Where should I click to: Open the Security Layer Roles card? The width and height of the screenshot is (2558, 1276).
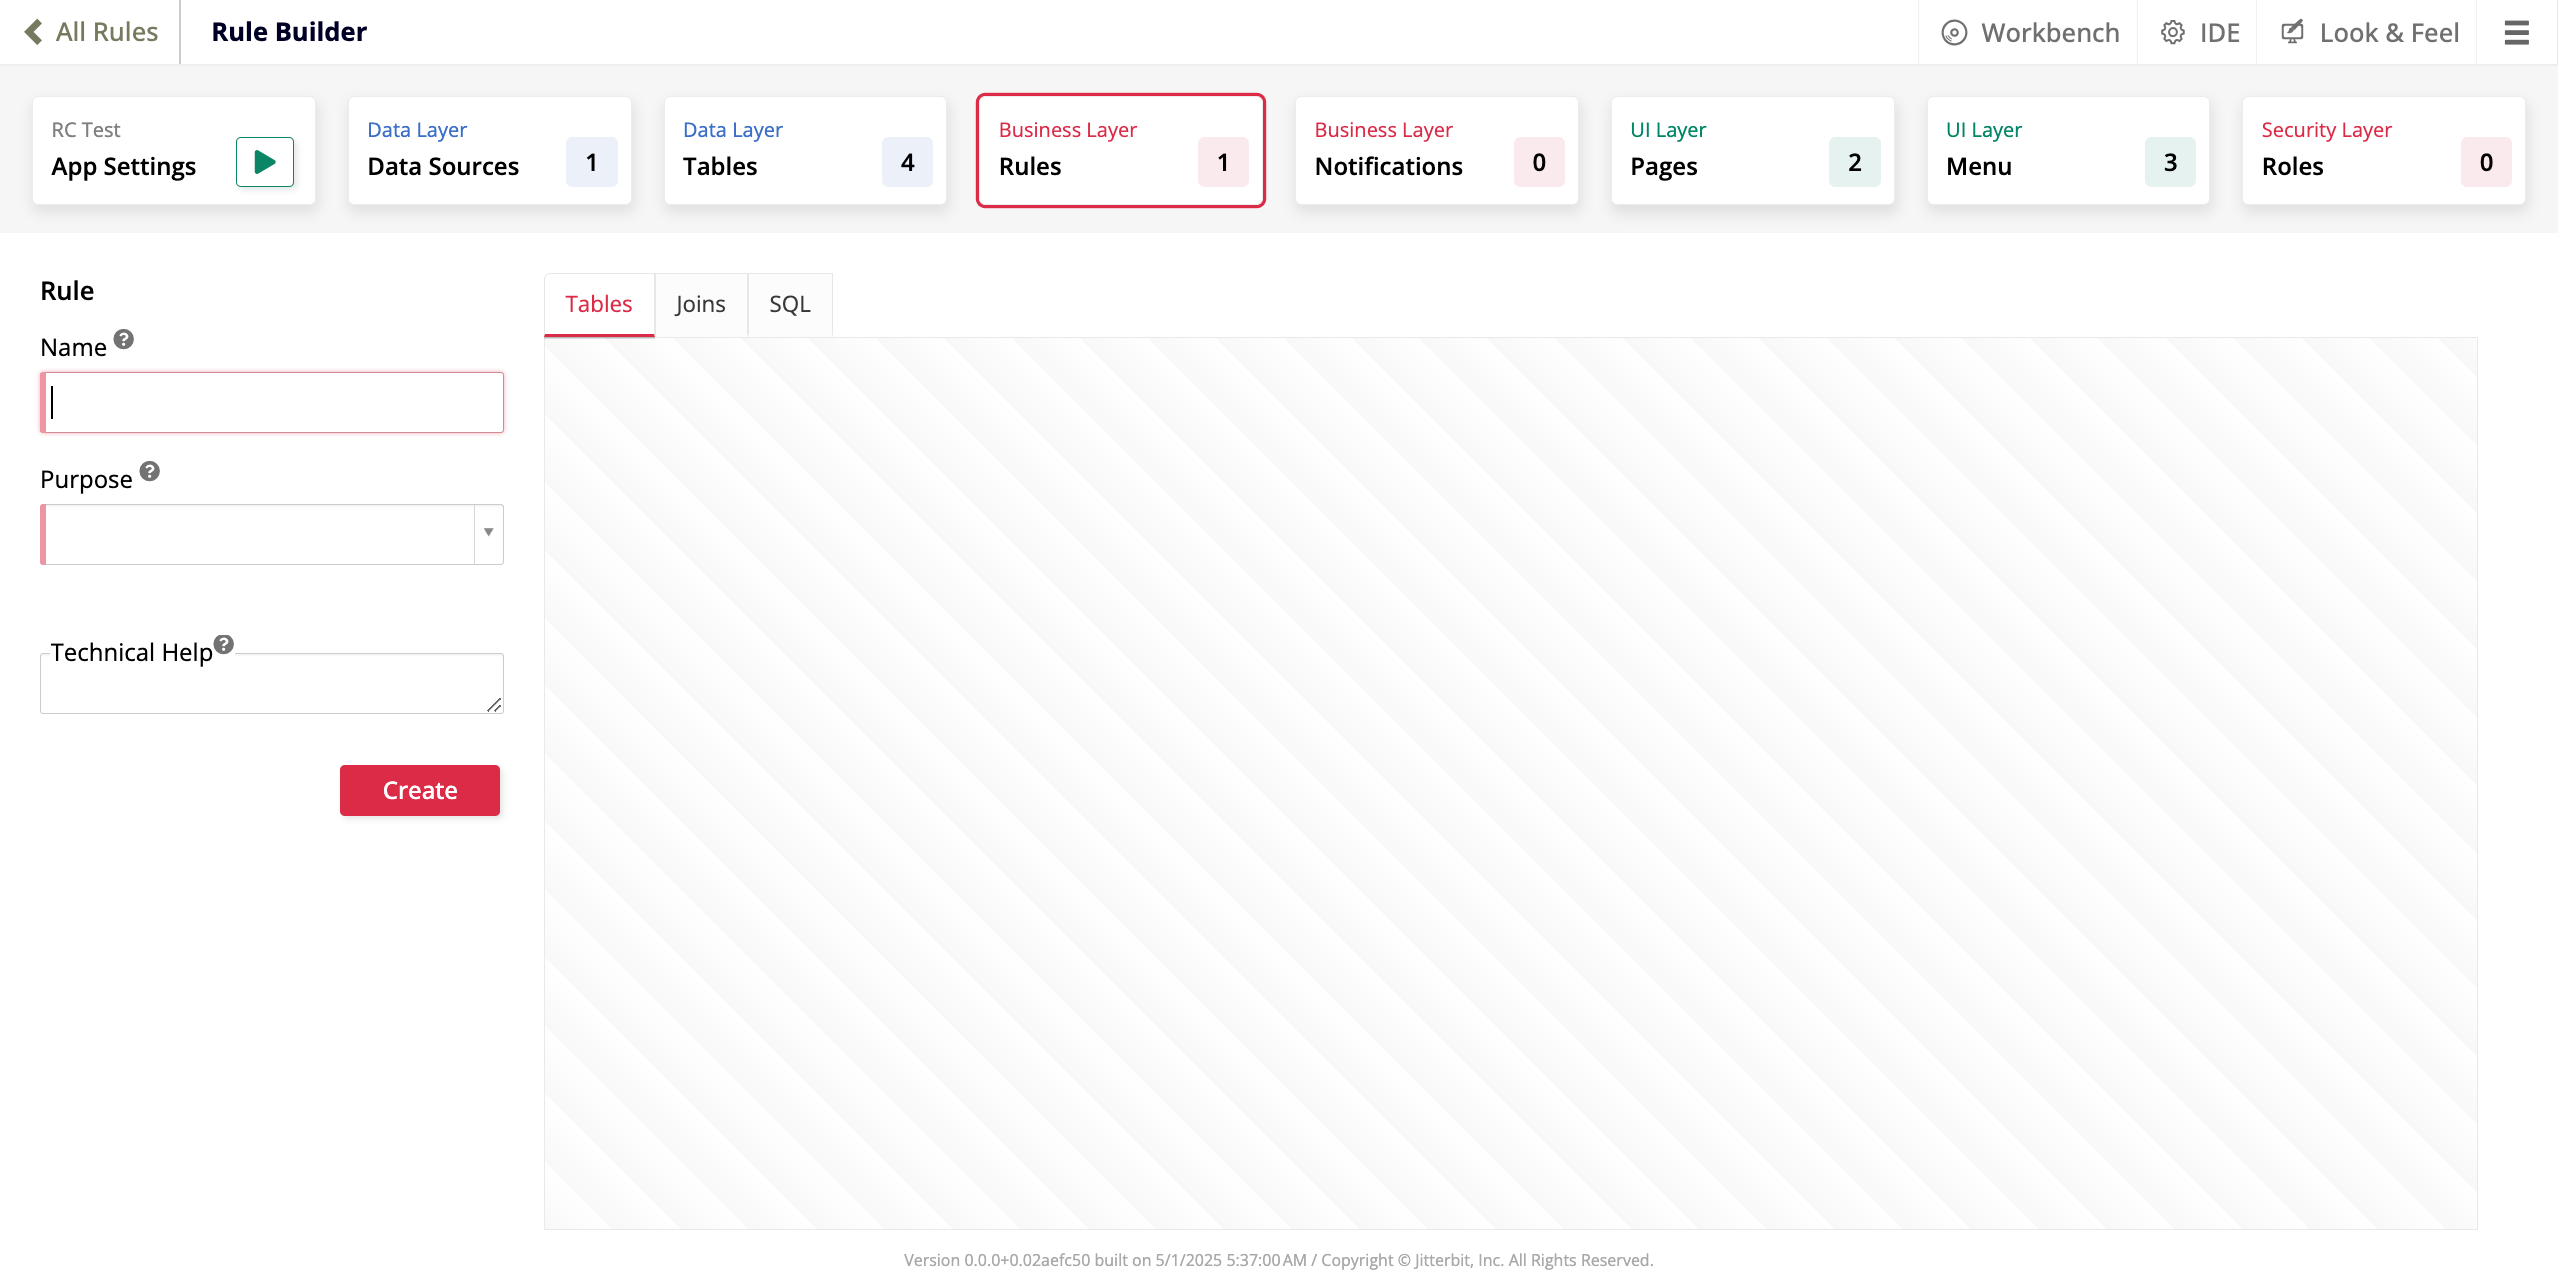[2383, 151]
